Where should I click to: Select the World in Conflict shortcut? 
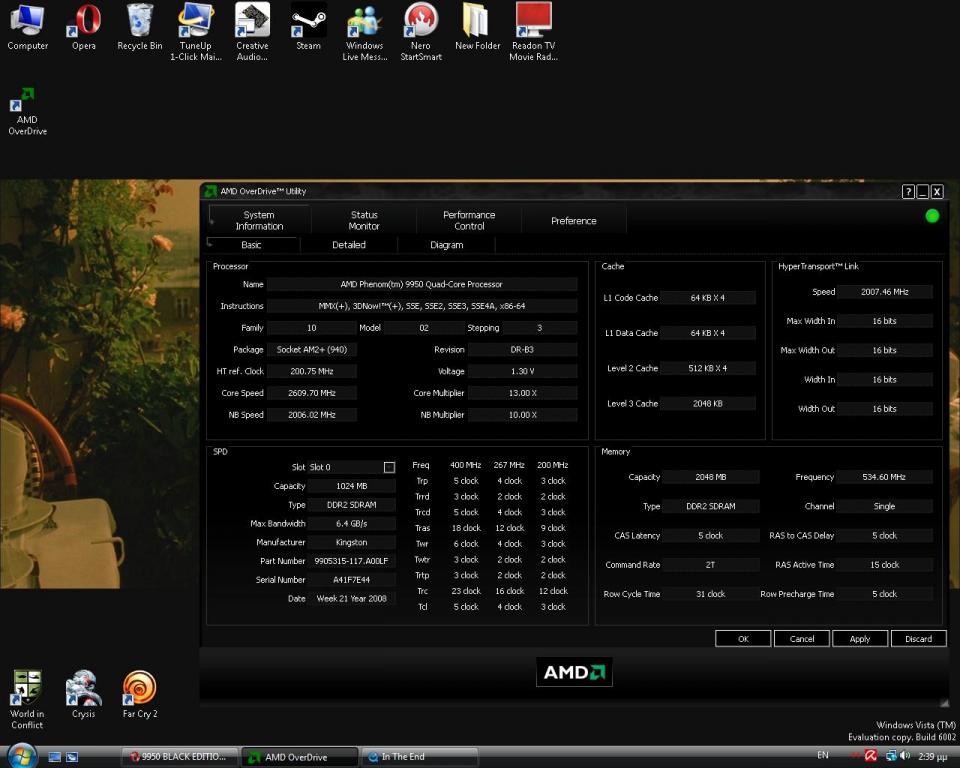tap(27, 699)
